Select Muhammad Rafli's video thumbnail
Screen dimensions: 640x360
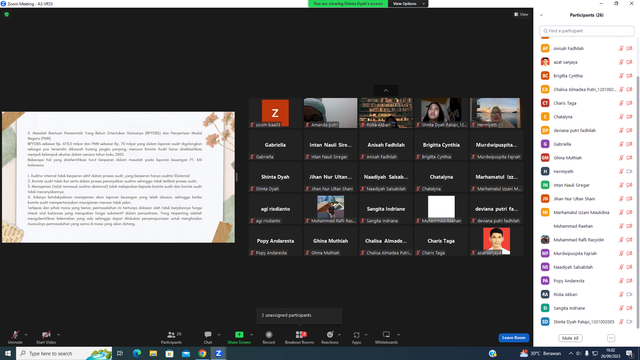330,209
